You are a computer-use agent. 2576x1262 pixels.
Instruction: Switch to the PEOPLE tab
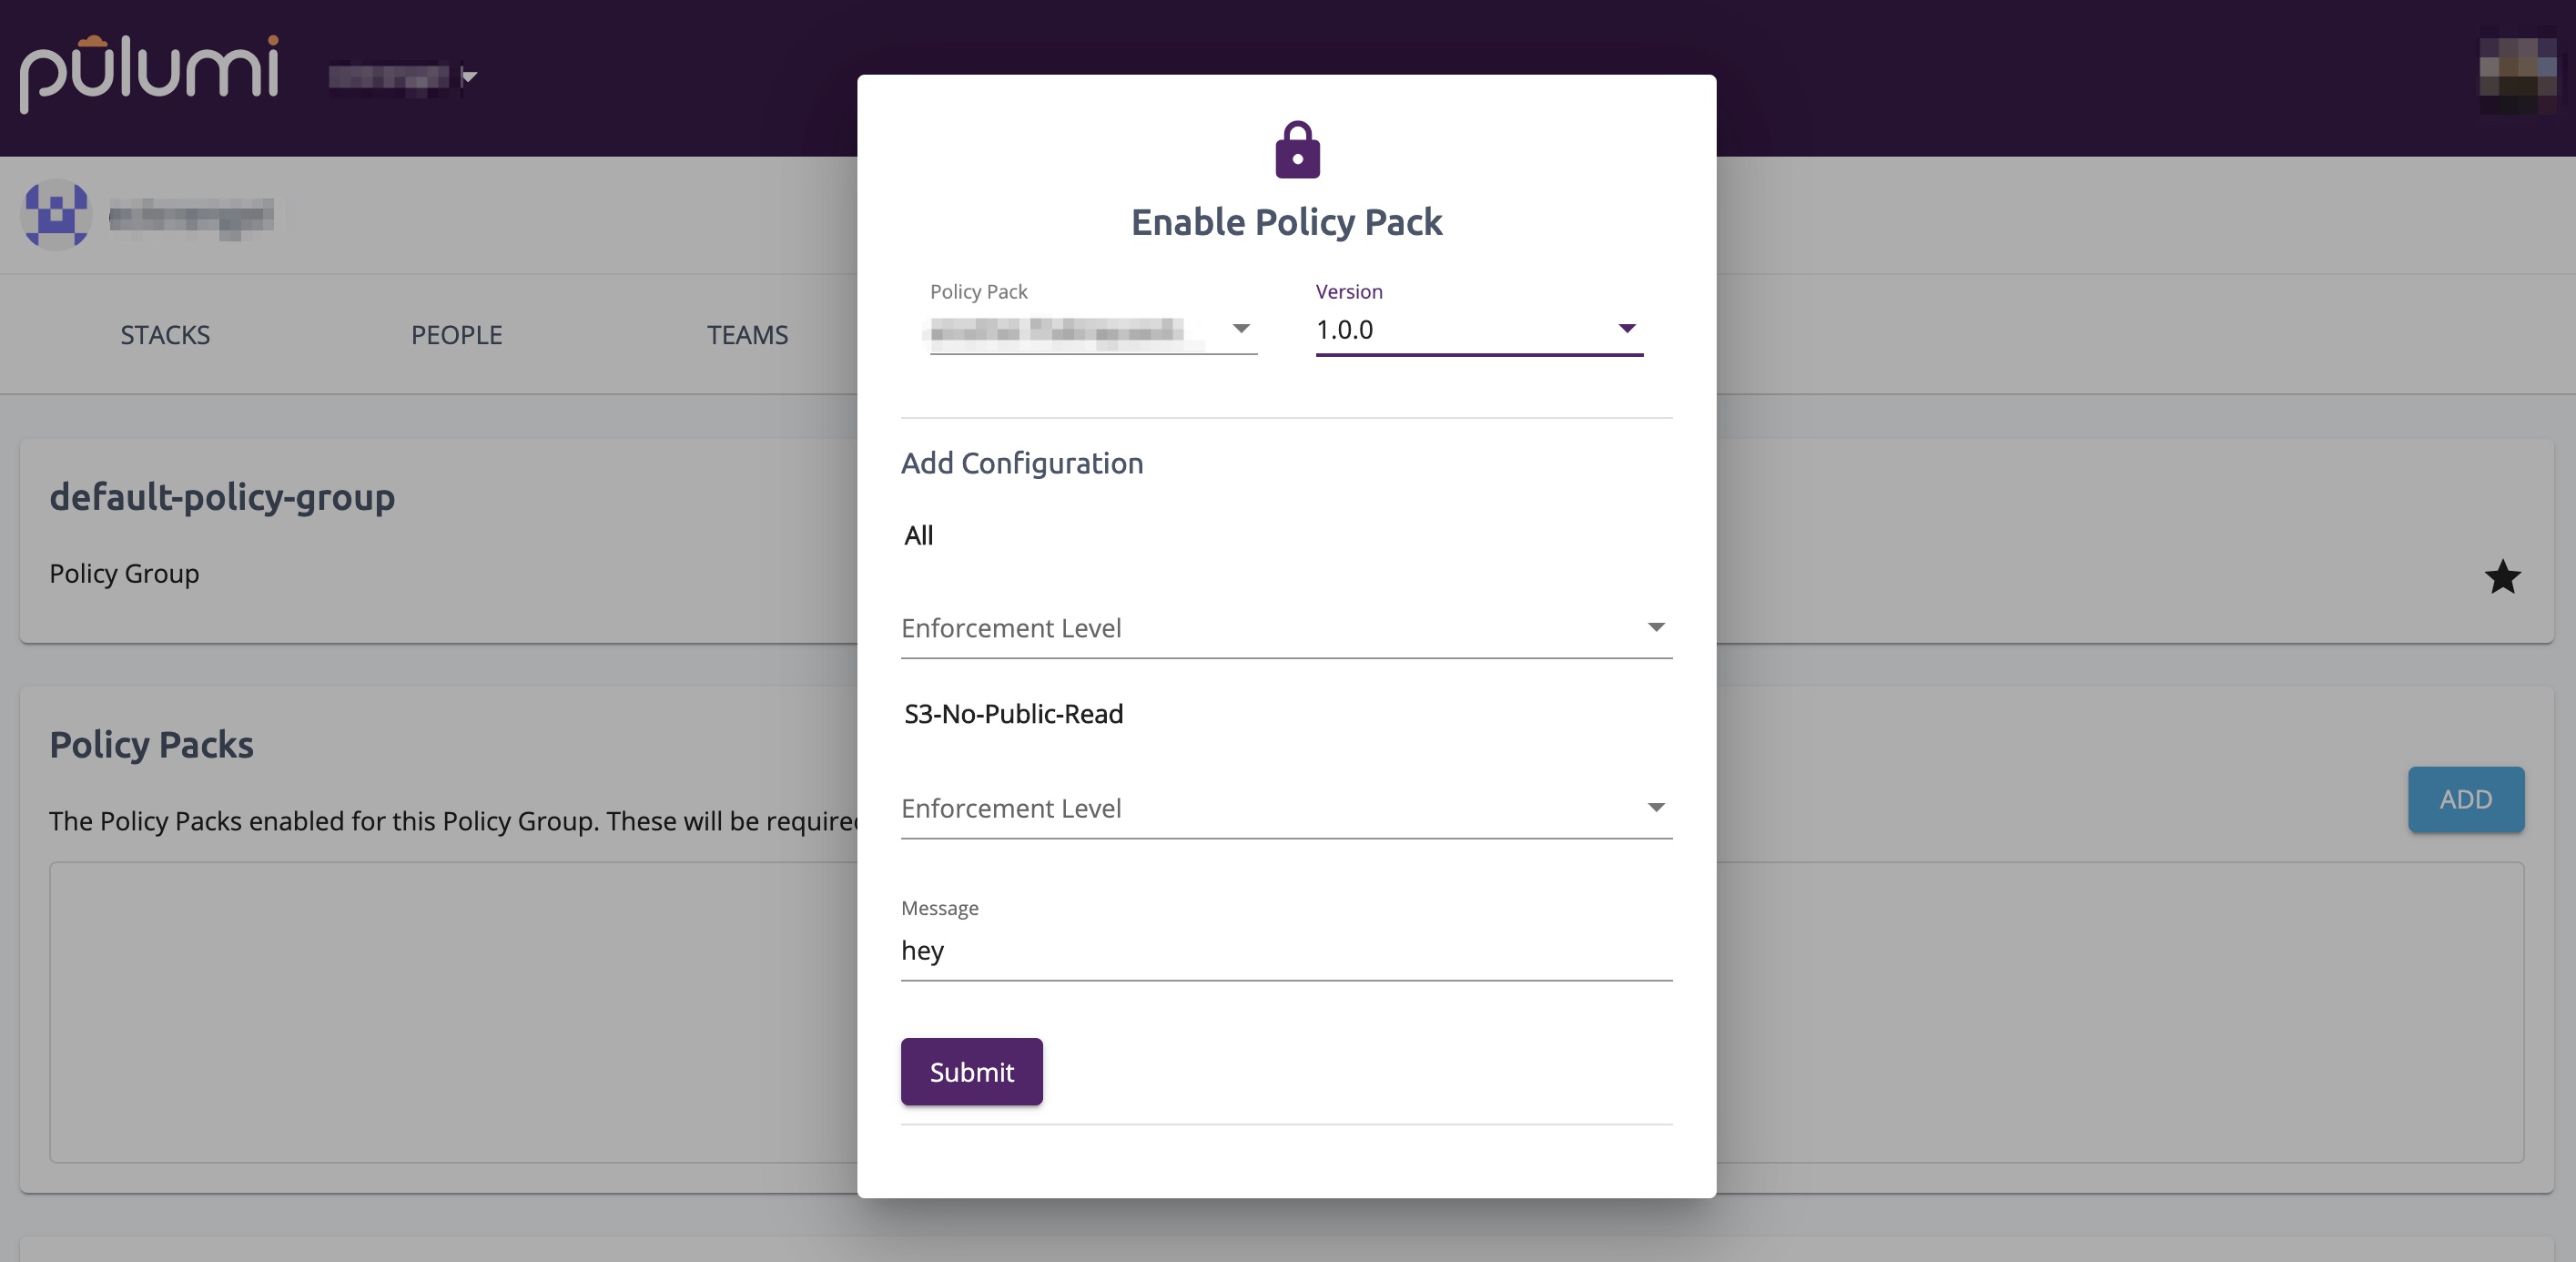[x=456, y=335]
